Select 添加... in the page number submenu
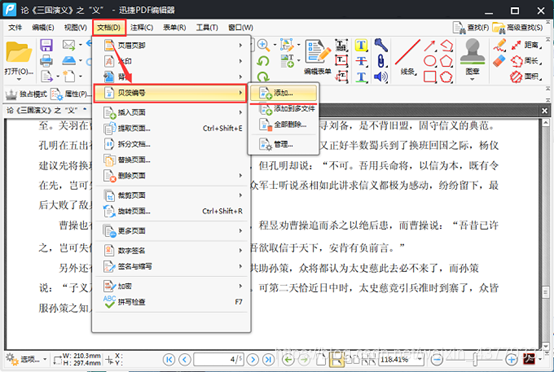The width and height of the screenshot is (554, 372). coord(284,93)
